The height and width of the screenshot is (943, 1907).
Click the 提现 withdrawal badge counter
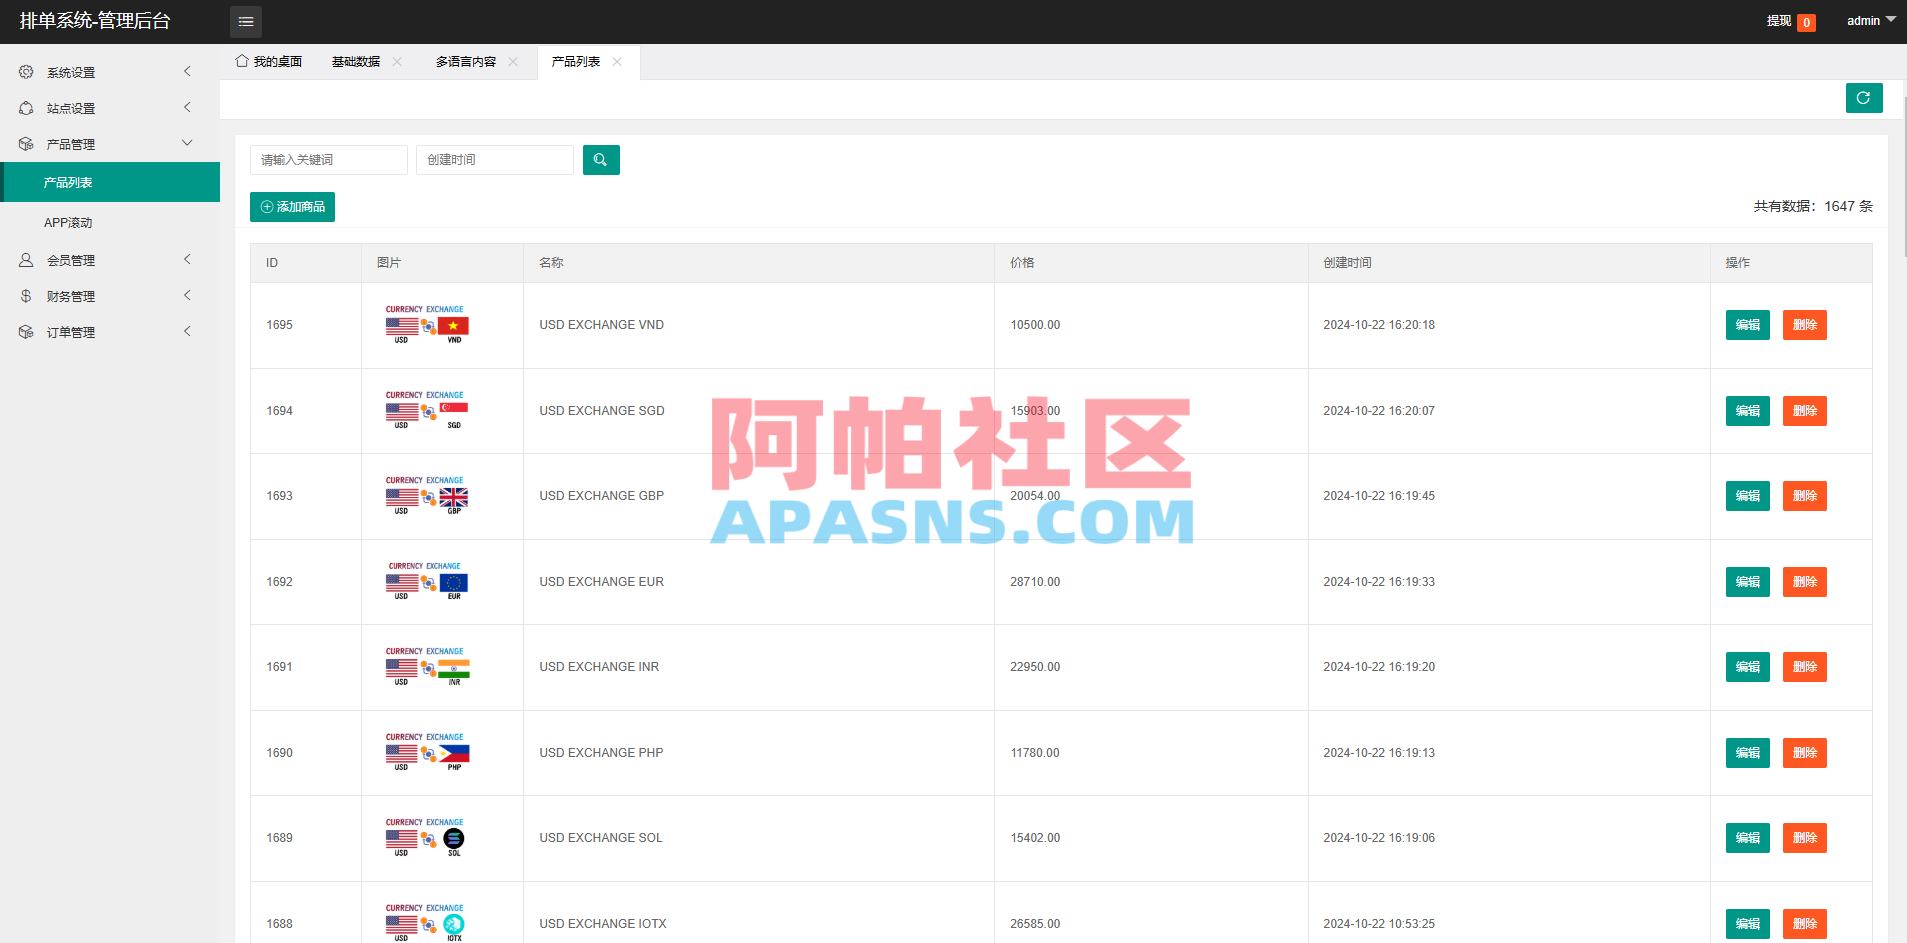(1806, 21)
